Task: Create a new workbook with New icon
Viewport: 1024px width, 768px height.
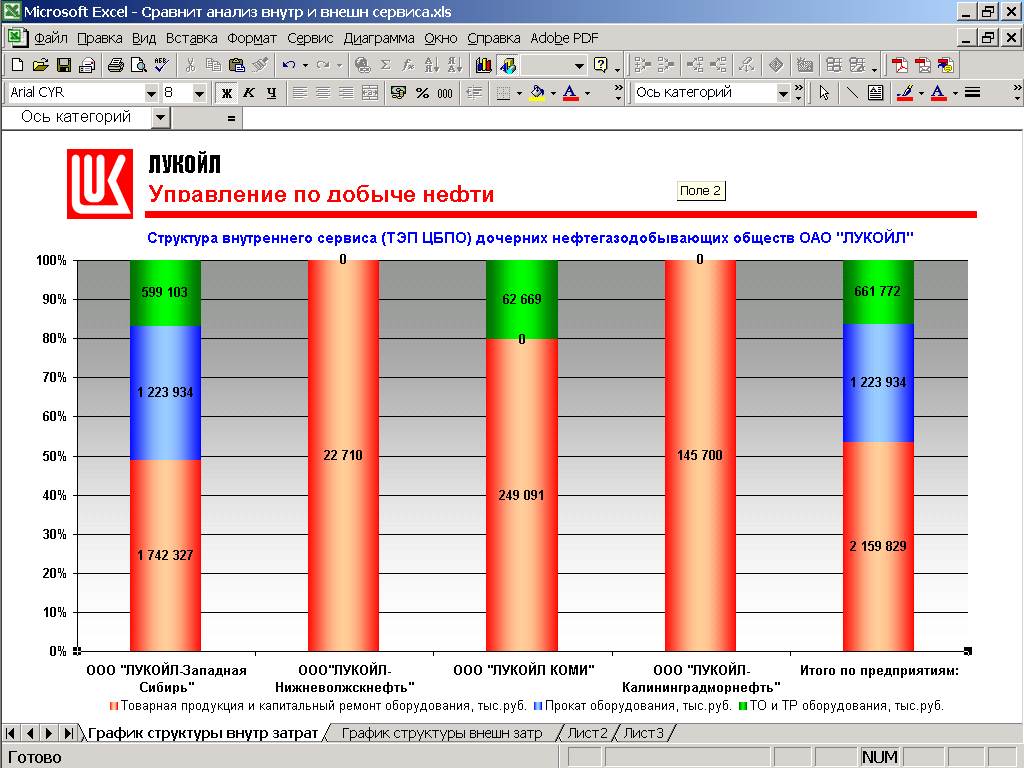Action: point(18,65)
